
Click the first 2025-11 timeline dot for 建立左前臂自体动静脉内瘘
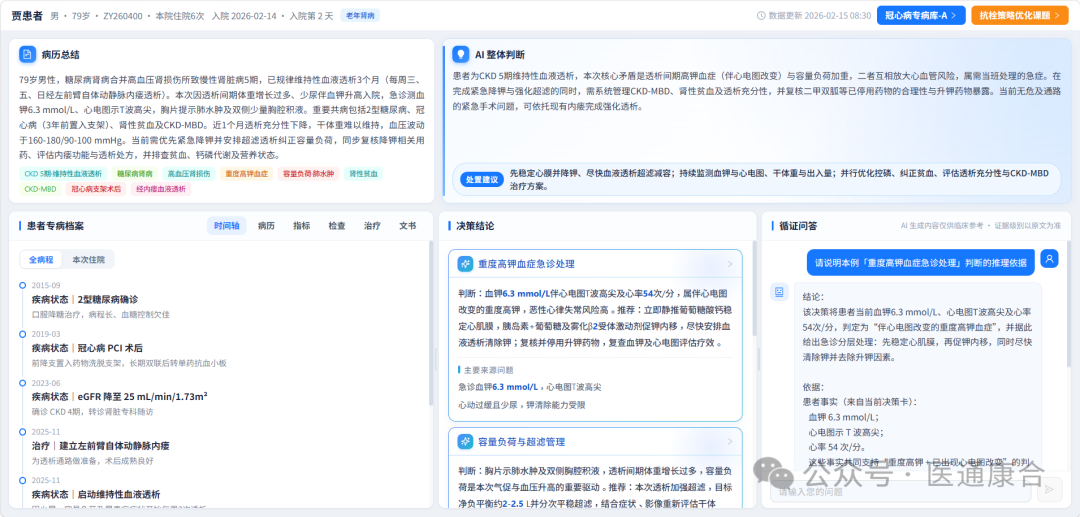pos(23,432)
